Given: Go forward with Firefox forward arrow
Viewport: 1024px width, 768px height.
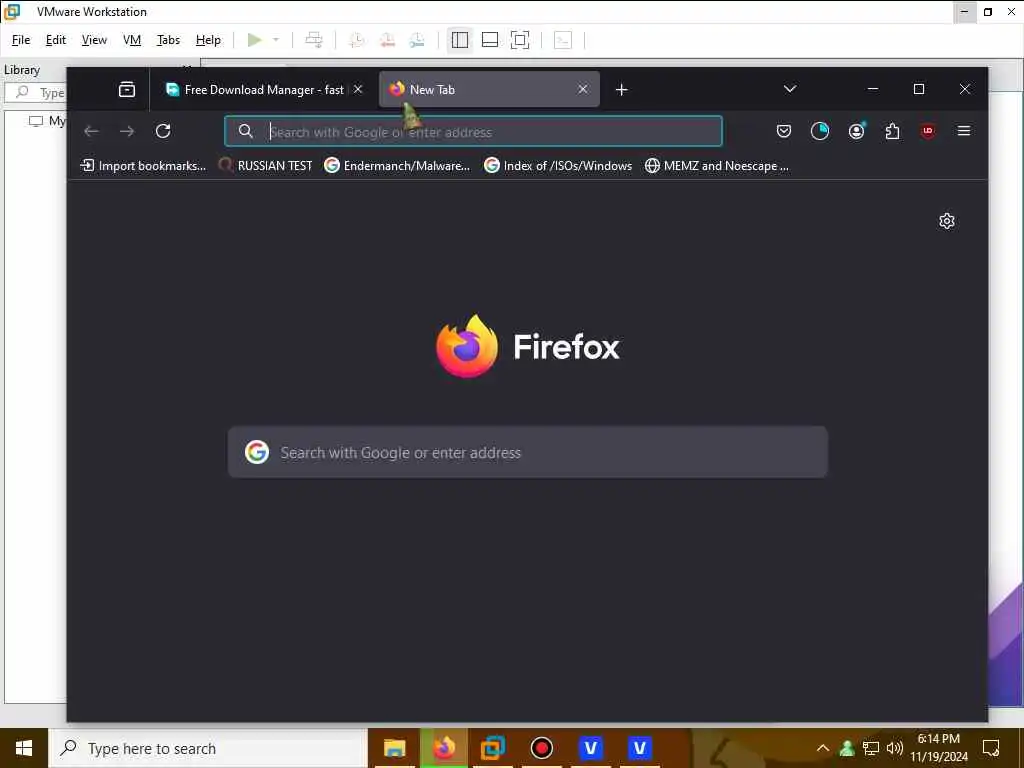Looking at the screenshot, I should (127, 131).
